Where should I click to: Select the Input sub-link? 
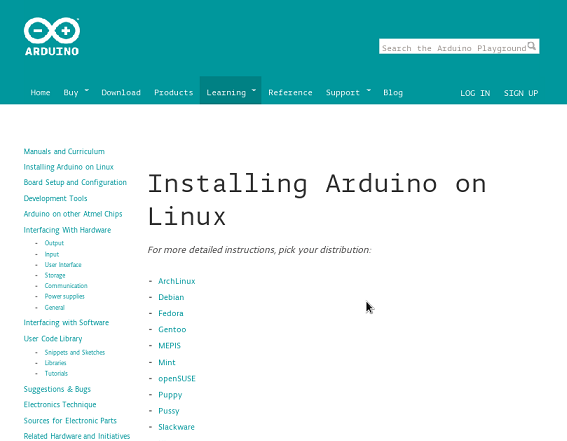[x=52, y=254]
